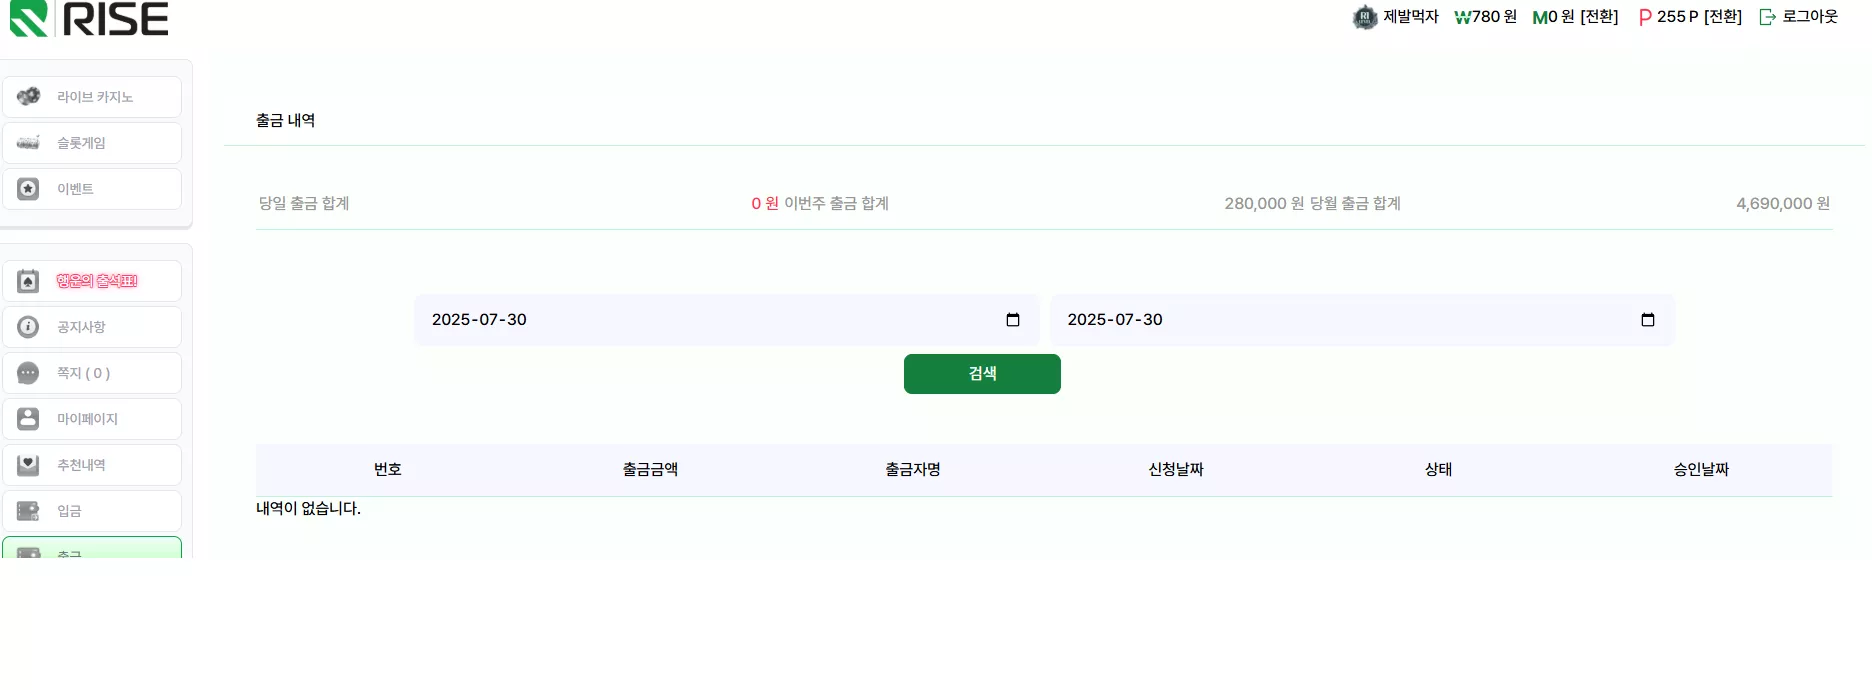Open the notice info icon

click(28, 326)
